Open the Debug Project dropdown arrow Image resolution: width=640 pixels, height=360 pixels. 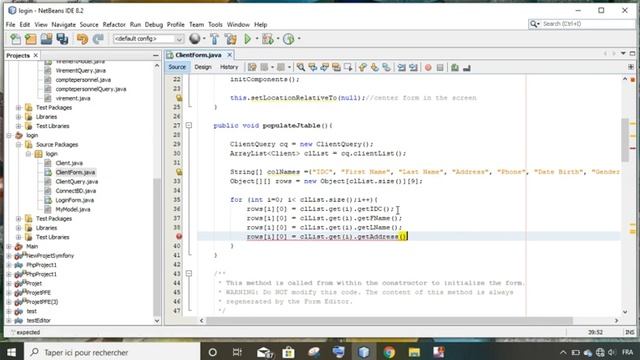click(278, 39)
